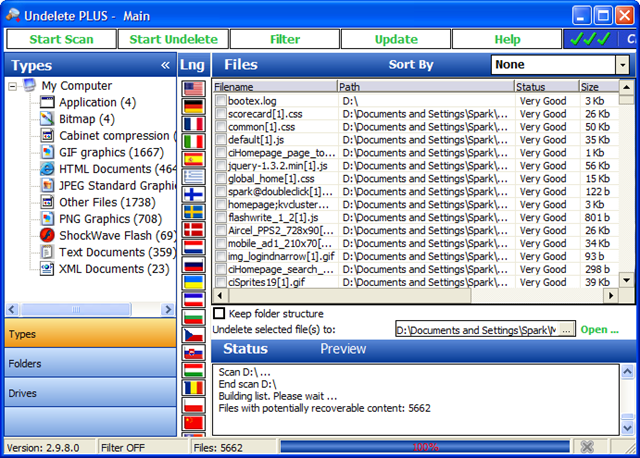The width and height of the screenshot is (640, 458).
Task: Switch to the Preview tab
Action: 343,349
